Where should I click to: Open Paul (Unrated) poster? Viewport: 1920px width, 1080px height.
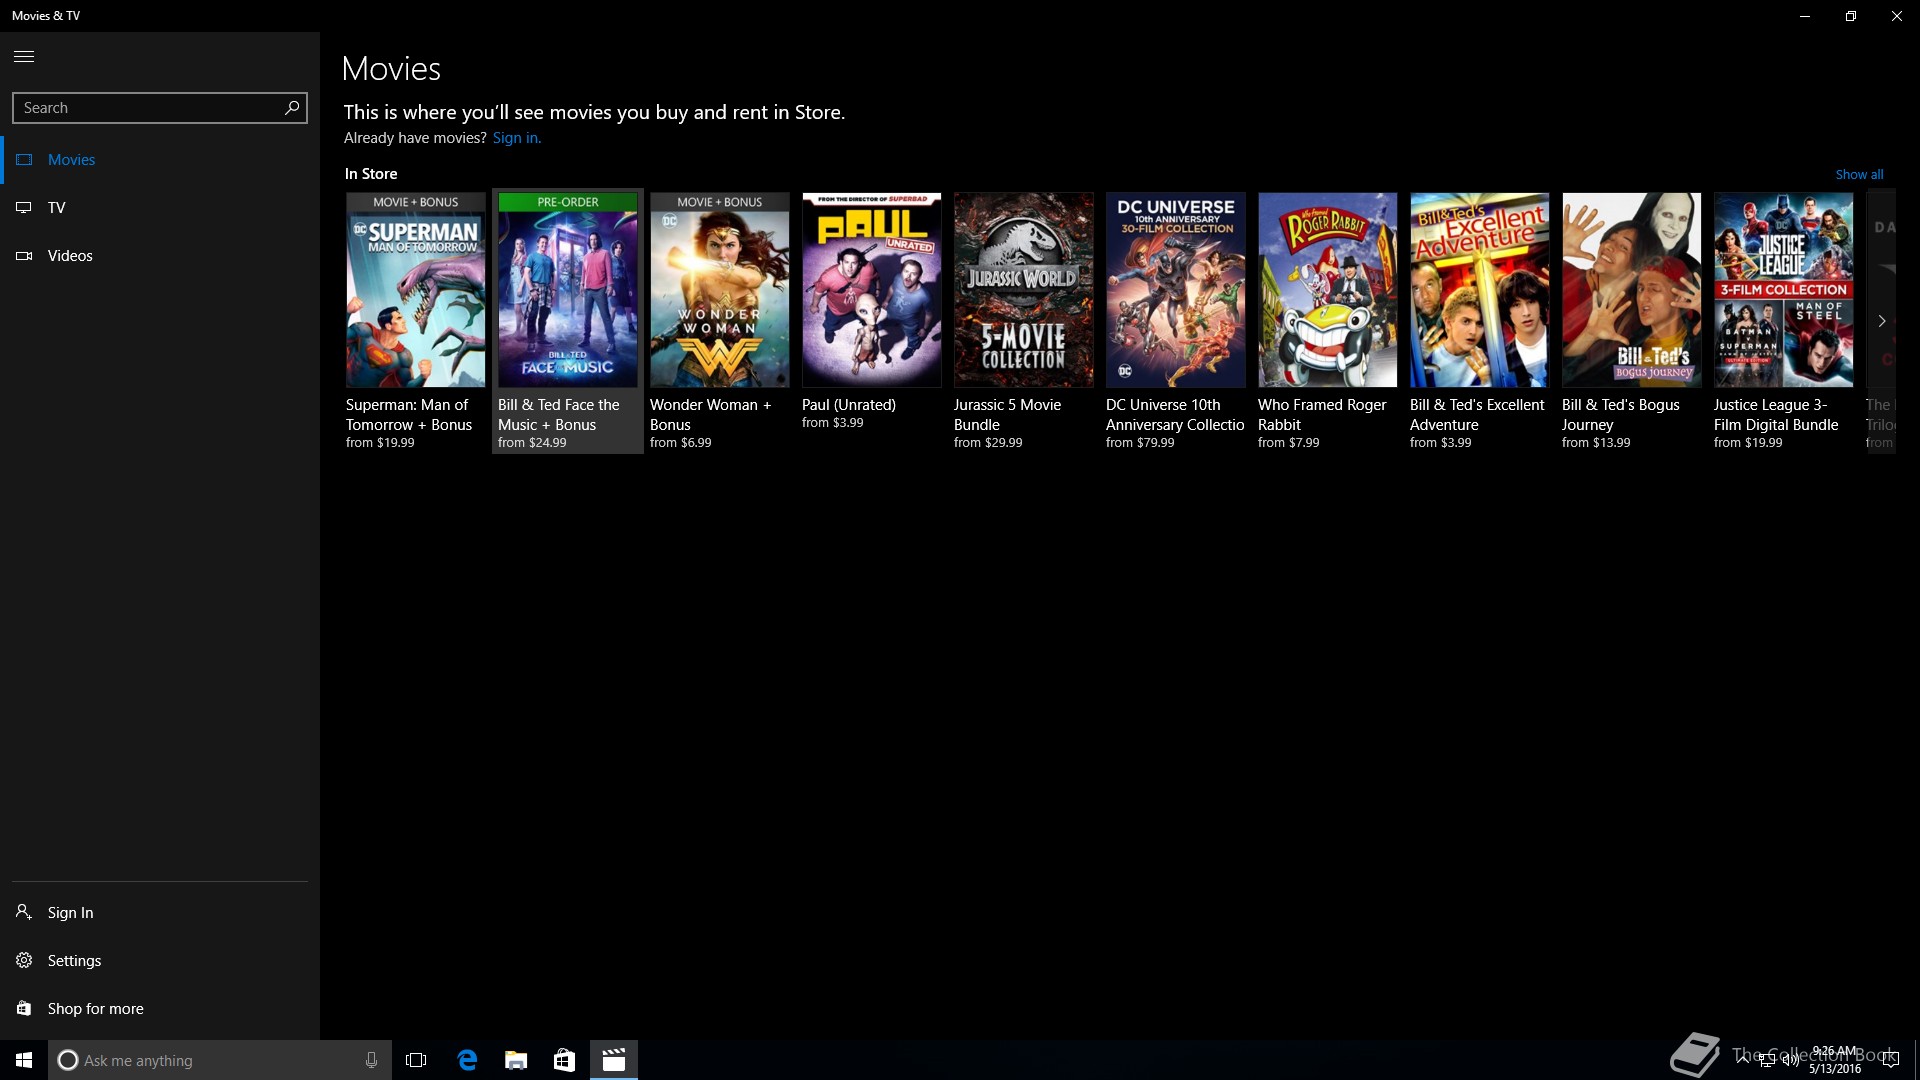pos(872,290)
